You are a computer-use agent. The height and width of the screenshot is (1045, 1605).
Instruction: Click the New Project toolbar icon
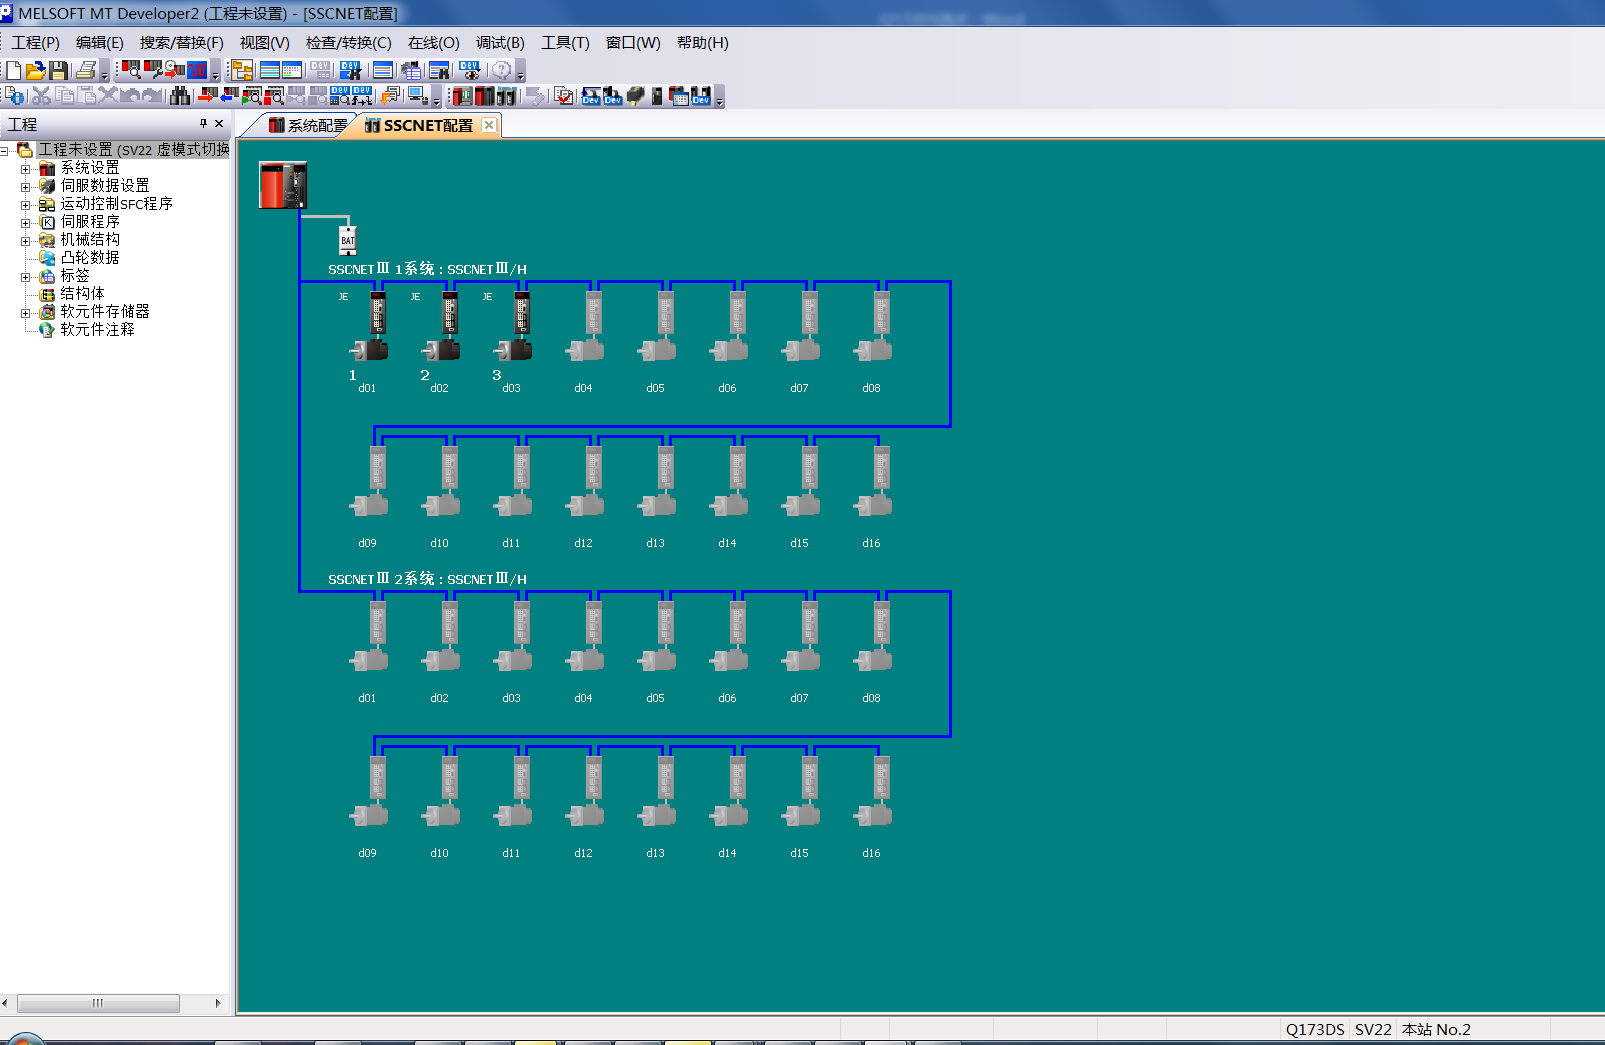coord(14,70)
